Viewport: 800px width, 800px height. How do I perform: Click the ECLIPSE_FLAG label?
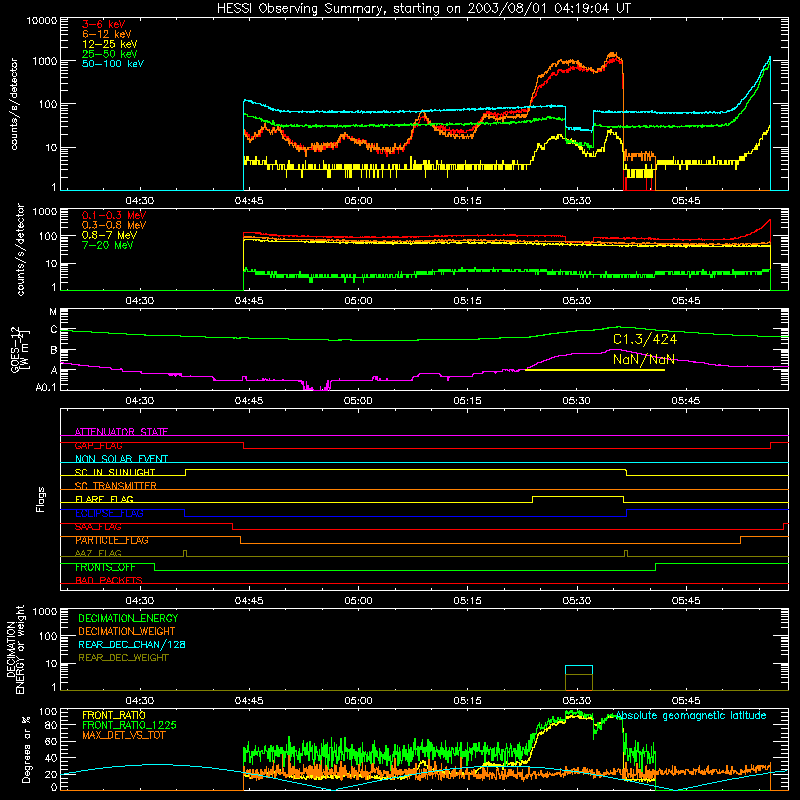pos(109,513)
